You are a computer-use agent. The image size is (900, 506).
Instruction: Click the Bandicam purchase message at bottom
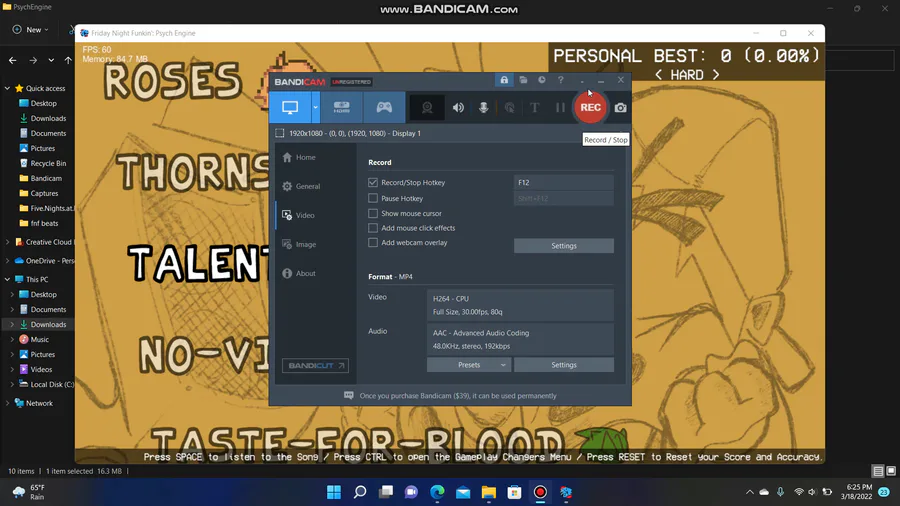[x=457, y=396]
